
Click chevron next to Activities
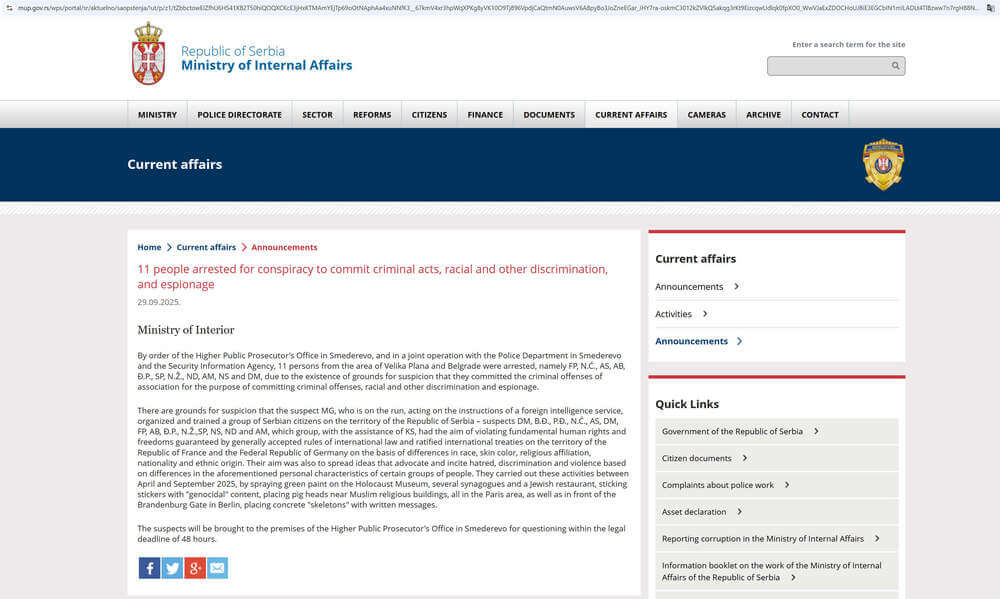point(705,314)
